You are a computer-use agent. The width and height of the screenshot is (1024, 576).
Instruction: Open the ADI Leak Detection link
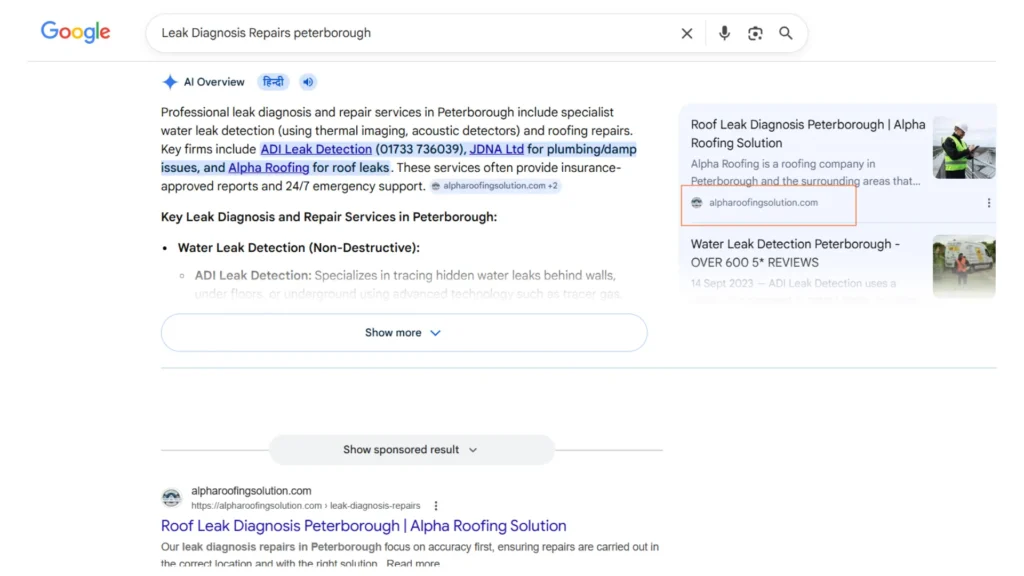tap(316, 149)
